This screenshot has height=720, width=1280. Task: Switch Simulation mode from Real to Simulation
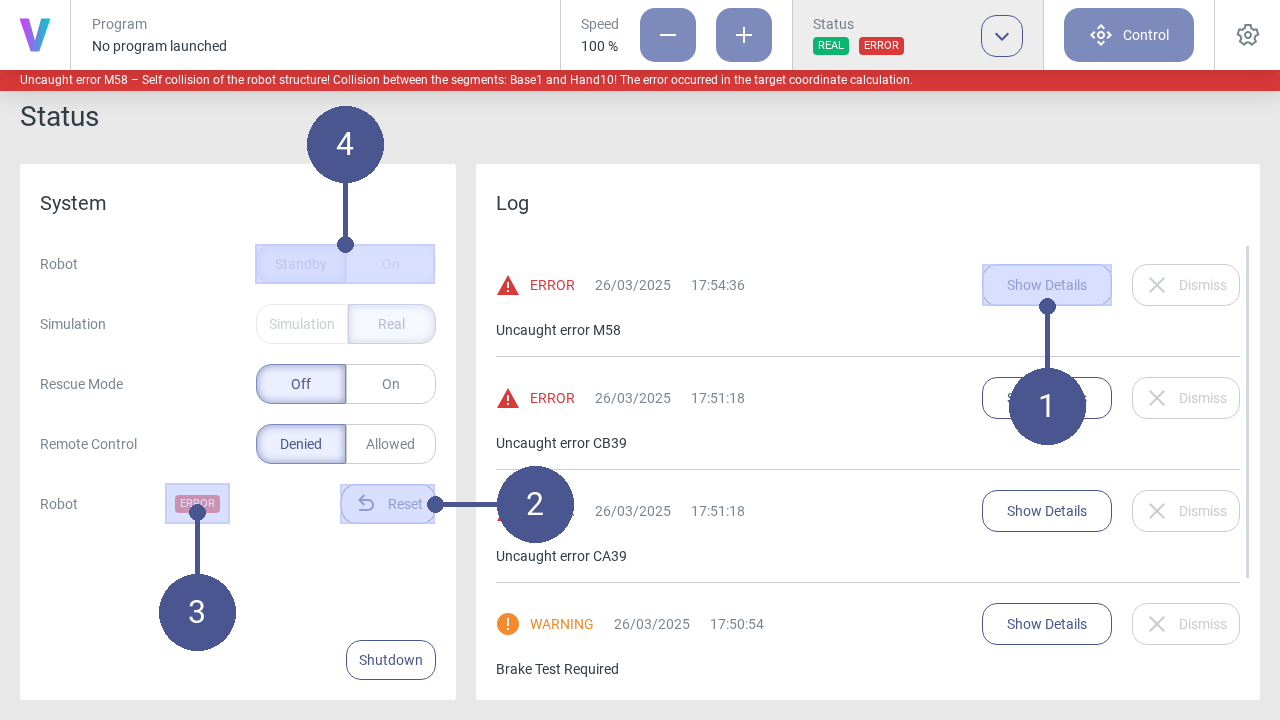pyautogui.click(x=301, y=323)
